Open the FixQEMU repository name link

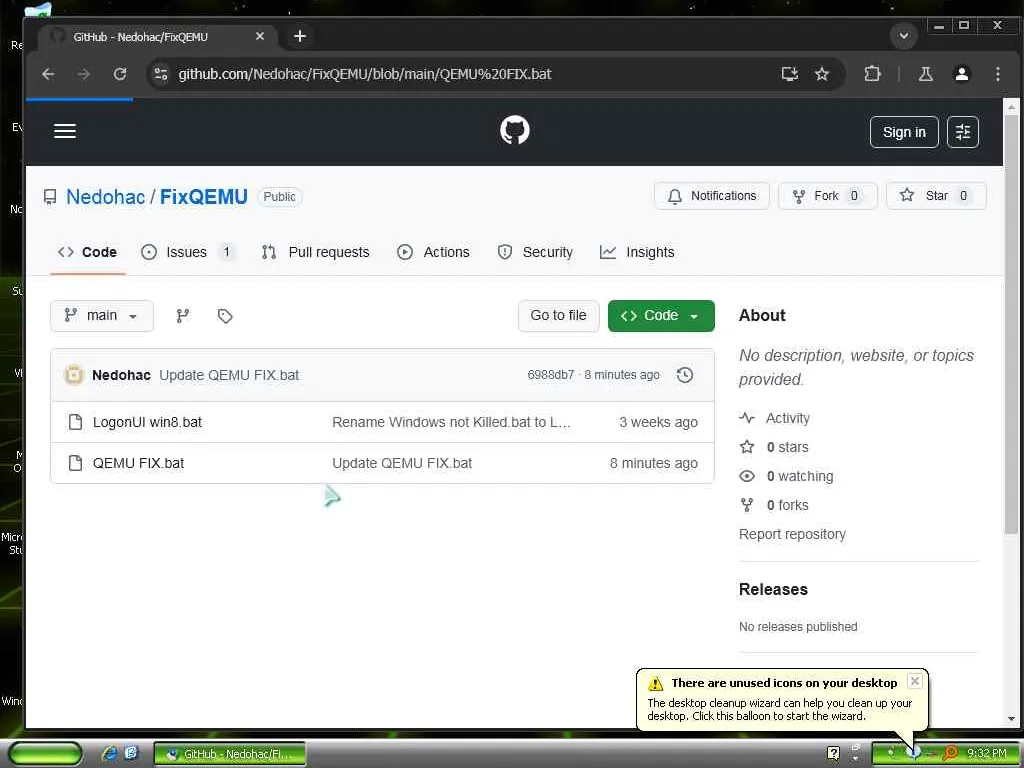(x=204, y=197)
